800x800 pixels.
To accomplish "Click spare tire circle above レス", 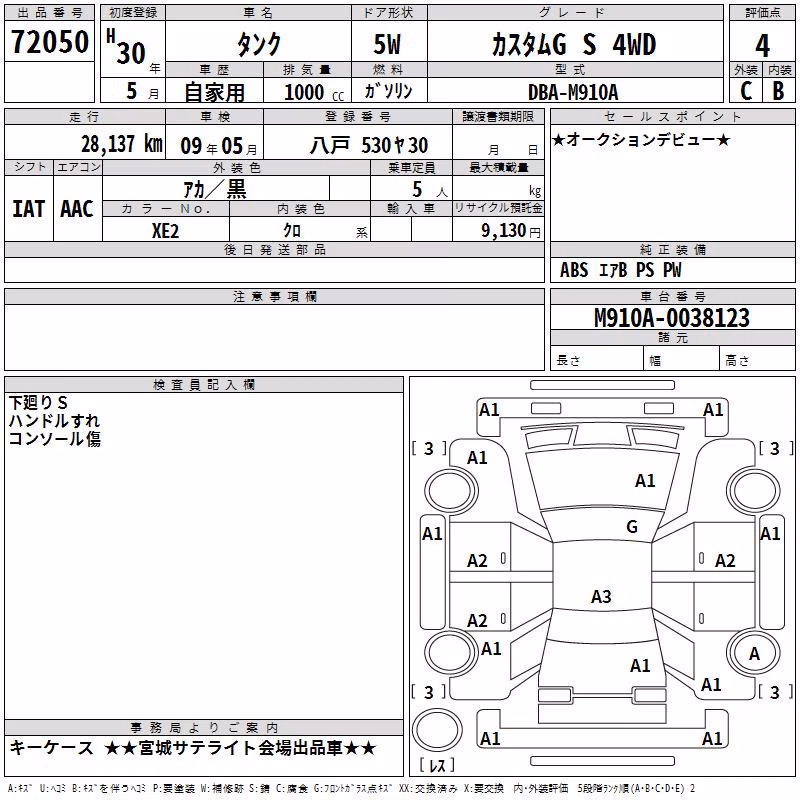I will point(437,729).
